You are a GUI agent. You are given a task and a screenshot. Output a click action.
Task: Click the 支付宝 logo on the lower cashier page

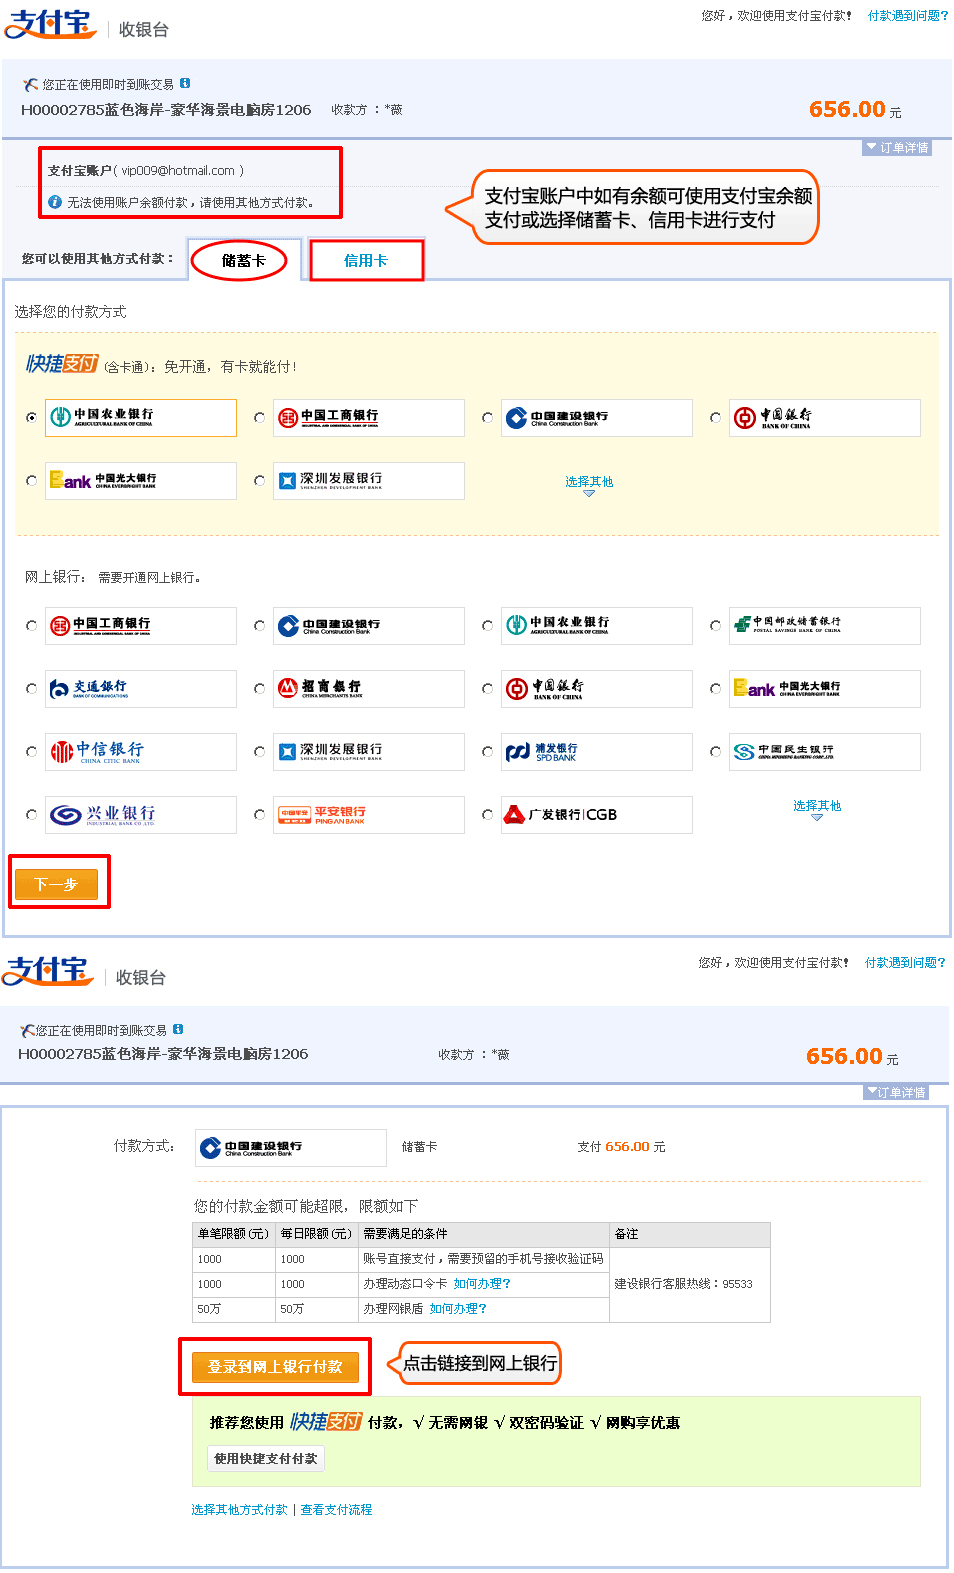pyautogui.click(x=48, y=971)
